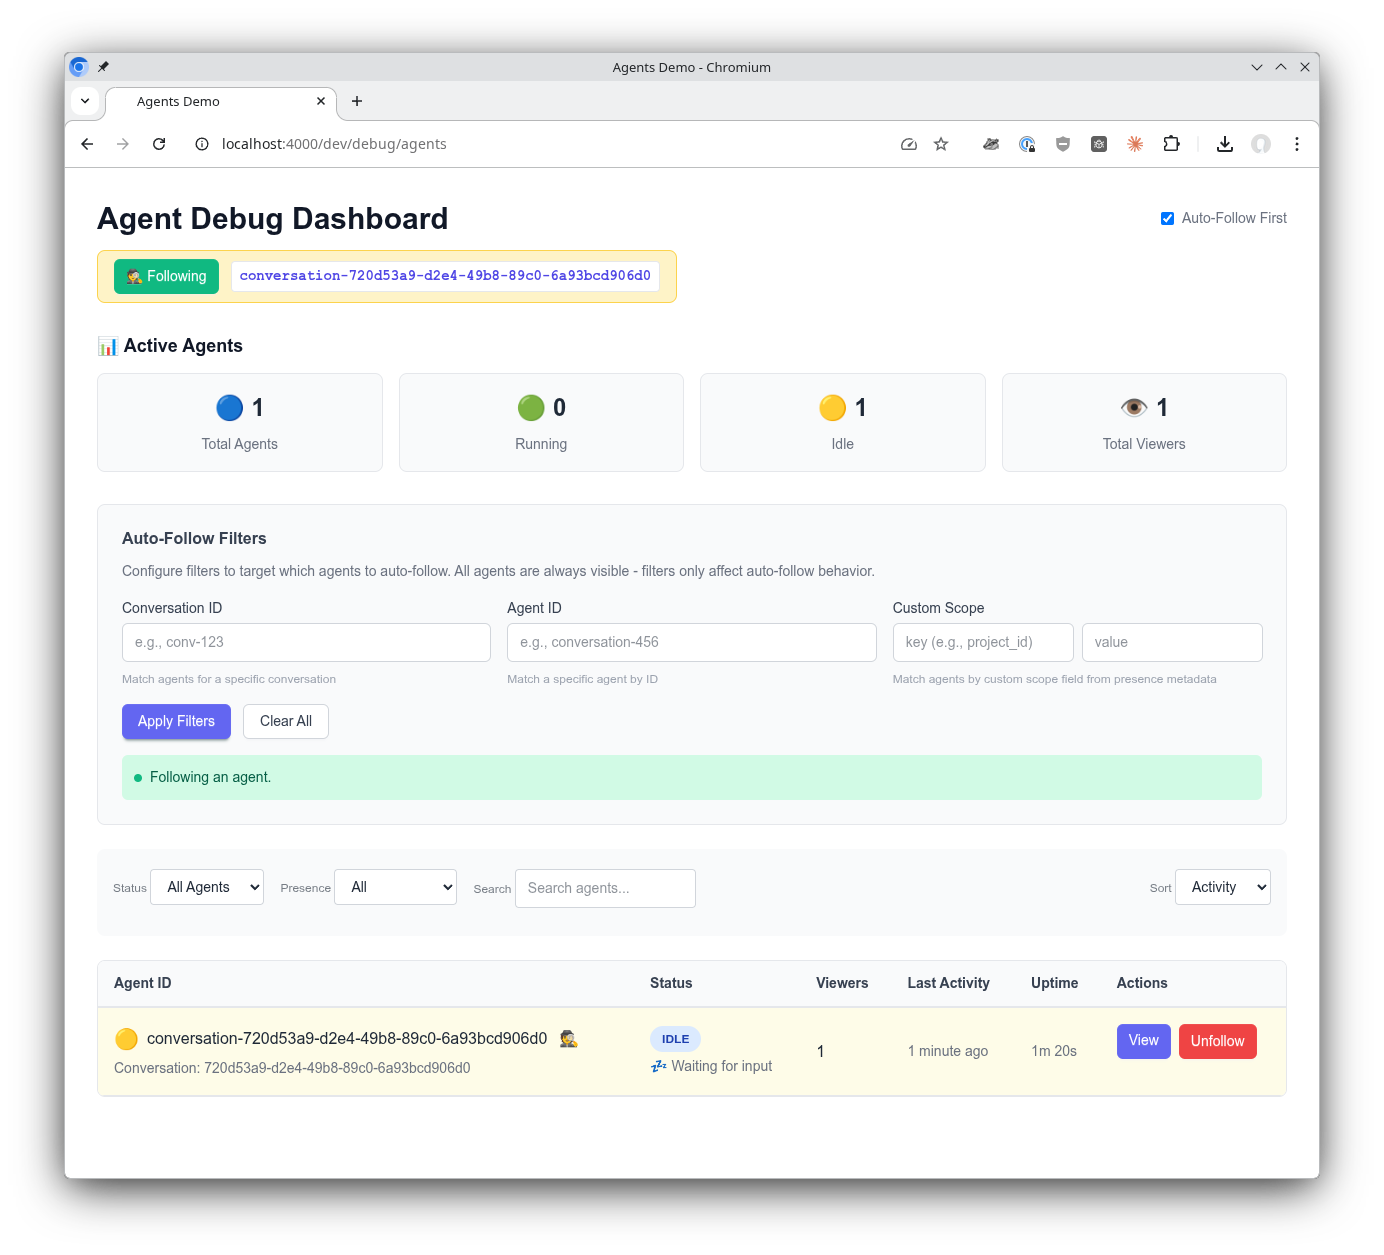Bookmark this page with the star icon

point(941,144)
